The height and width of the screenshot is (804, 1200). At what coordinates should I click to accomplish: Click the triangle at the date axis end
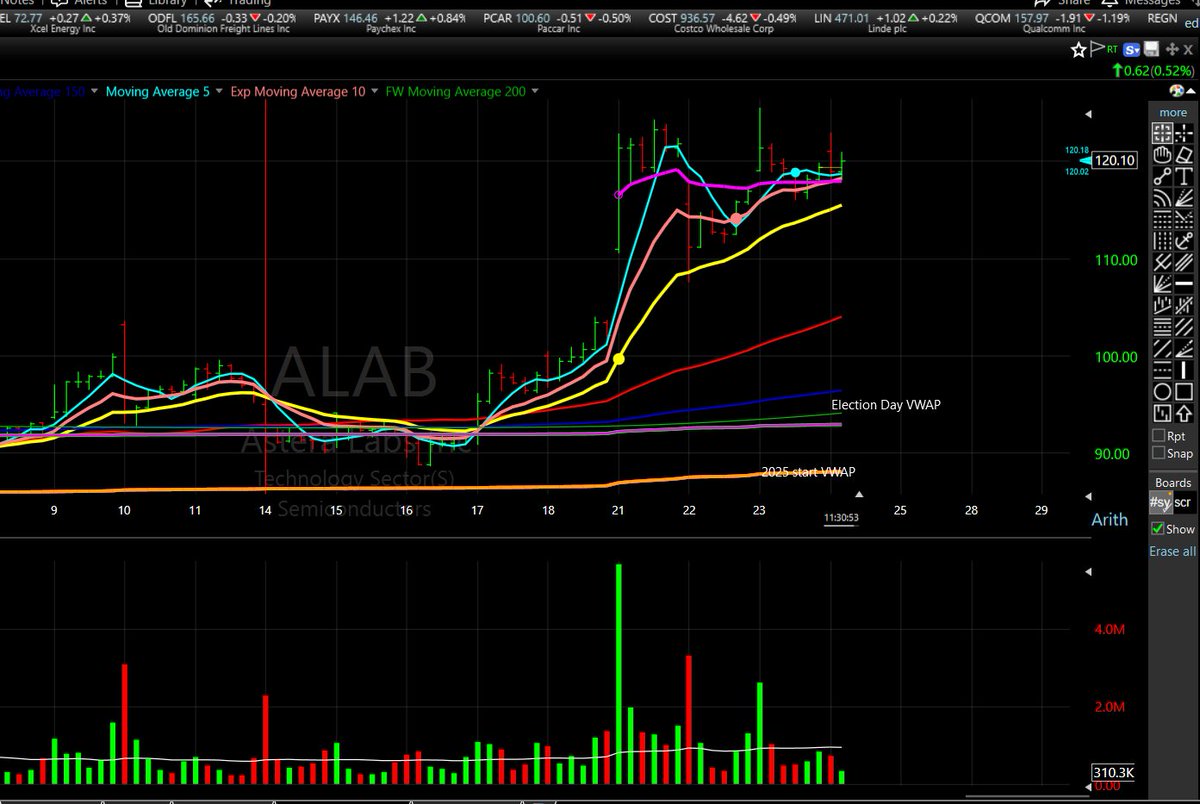click(858, 493)
